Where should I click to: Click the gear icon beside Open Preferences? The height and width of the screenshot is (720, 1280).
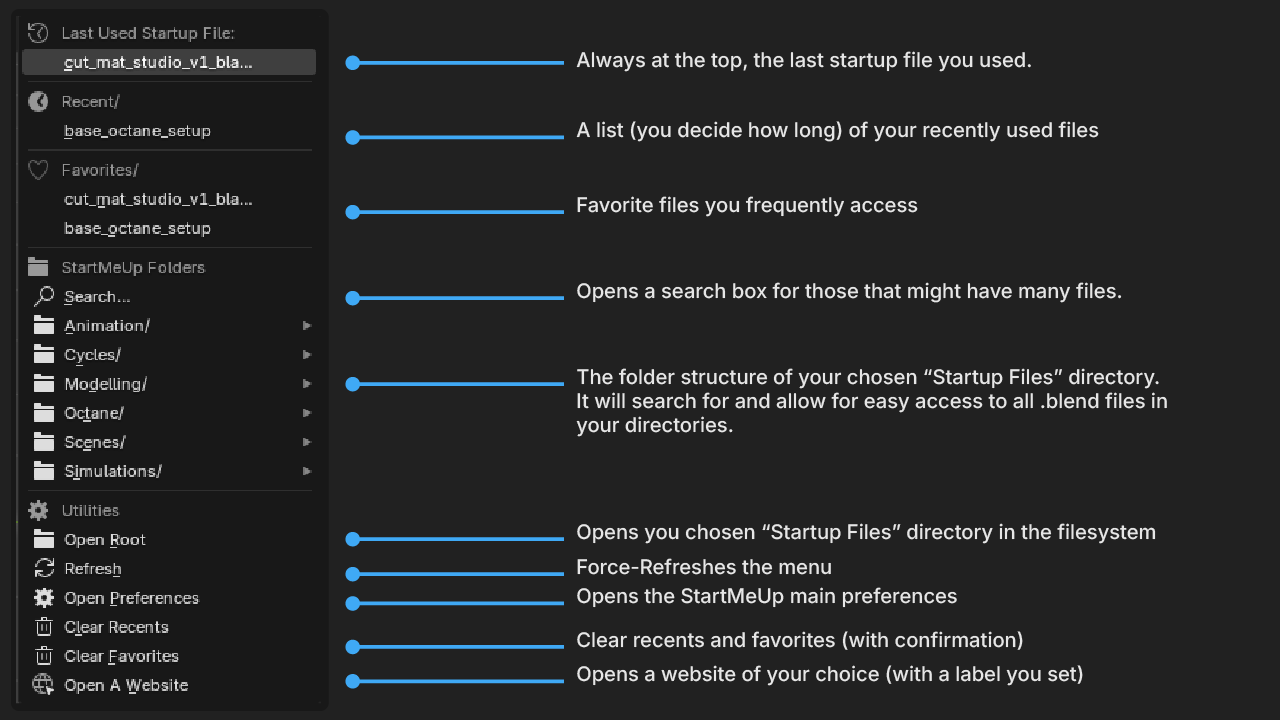click(x=44, y=597)
